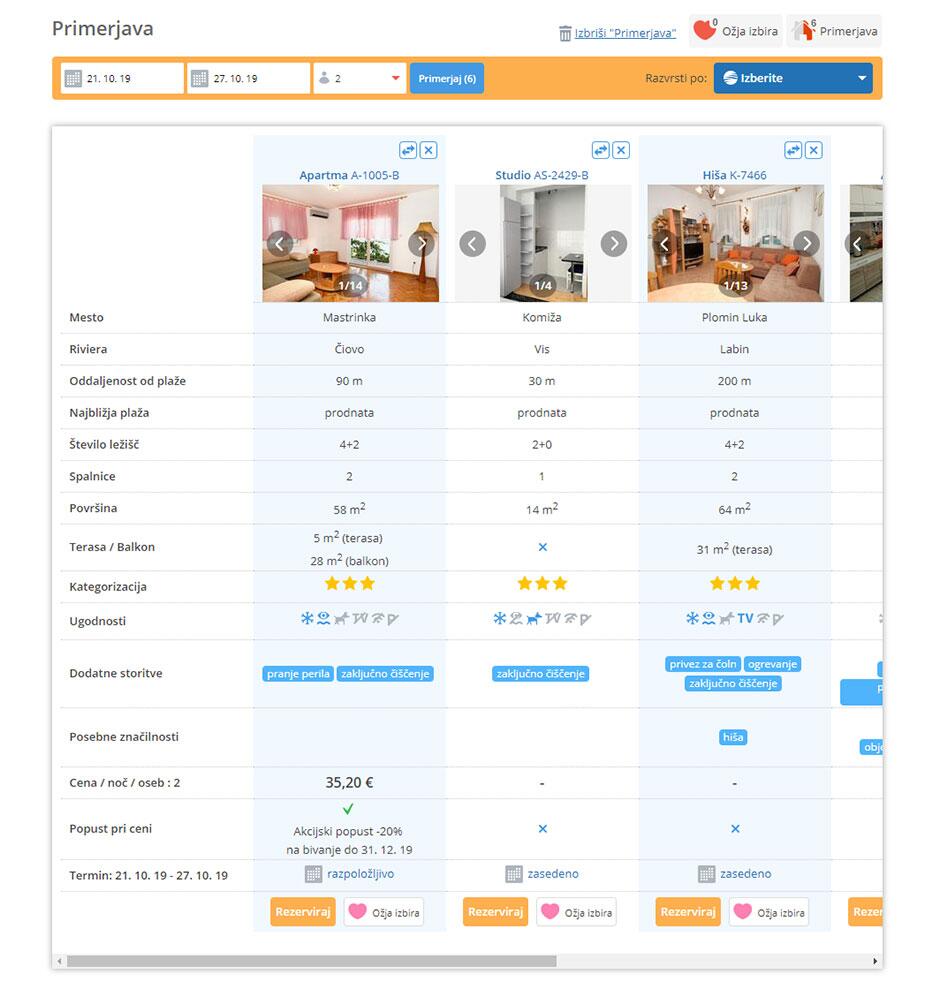Click the swap icon above Hiša K-7466
This screenshot has width=940, height=989.
[793, 150]
